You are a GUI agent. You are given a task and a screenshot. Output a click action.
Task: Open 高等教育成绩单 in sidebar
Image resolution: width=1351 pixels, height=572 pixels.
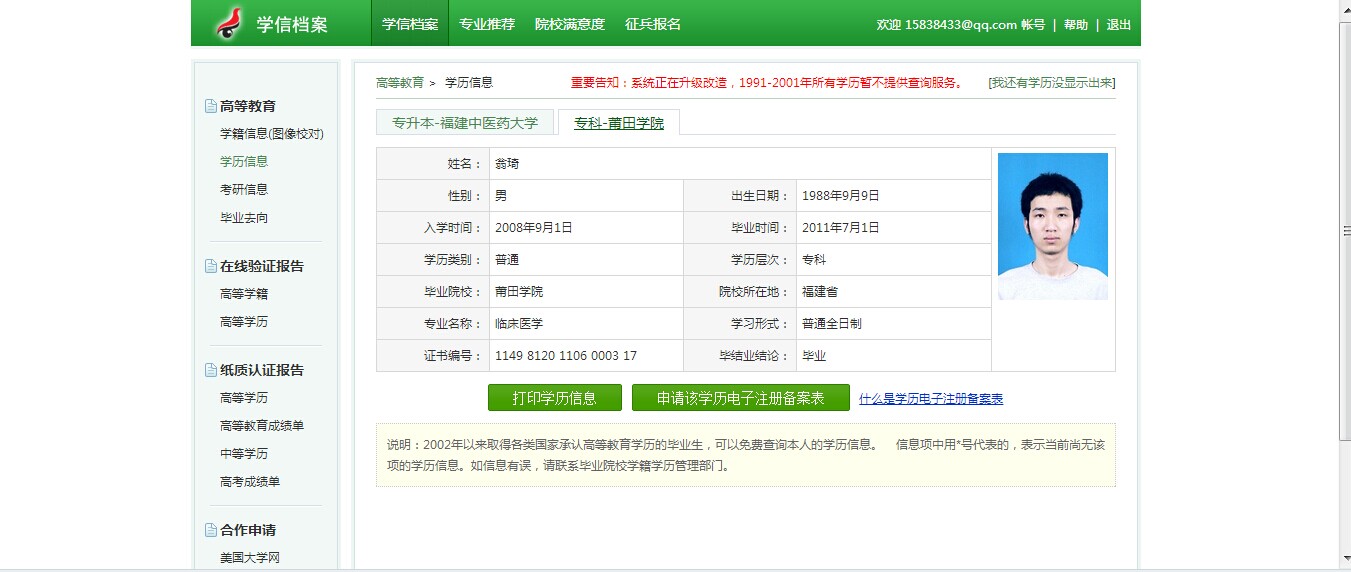click(x=262, y=426)
